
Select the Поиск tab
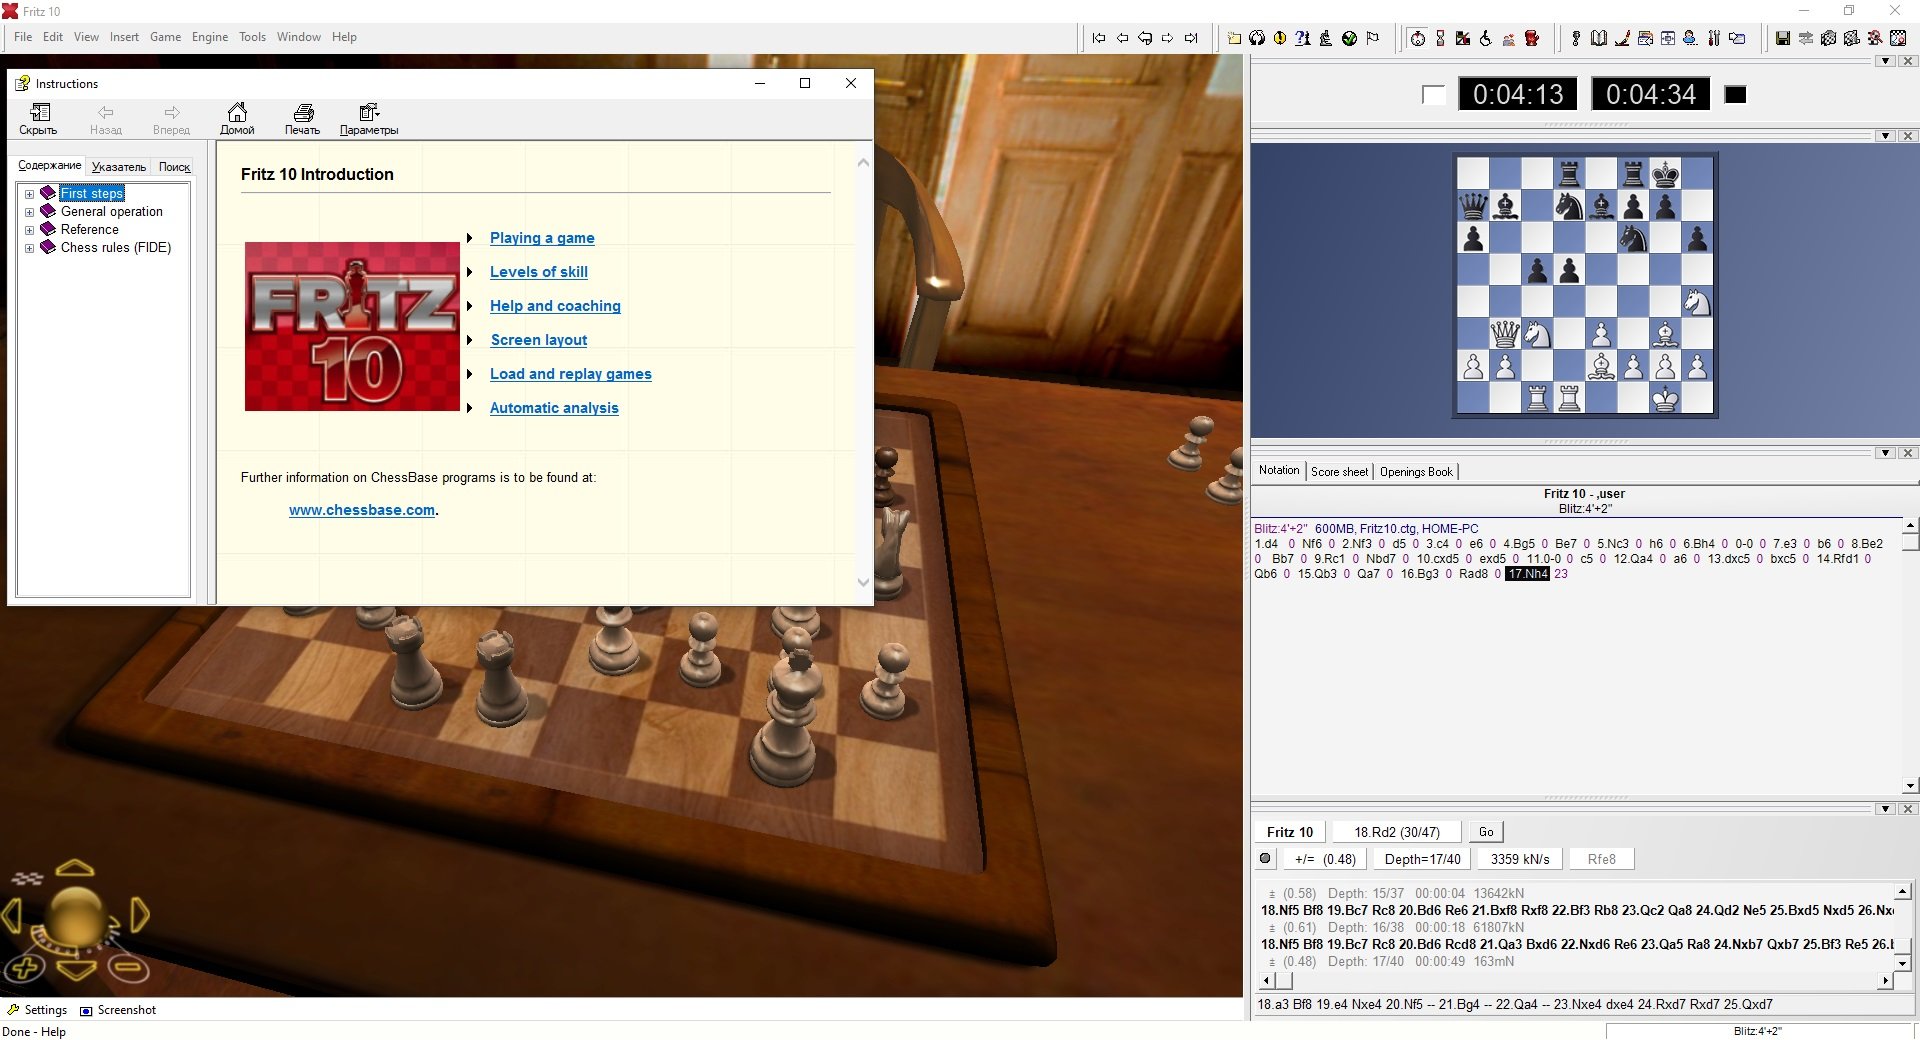coord(174,167)
